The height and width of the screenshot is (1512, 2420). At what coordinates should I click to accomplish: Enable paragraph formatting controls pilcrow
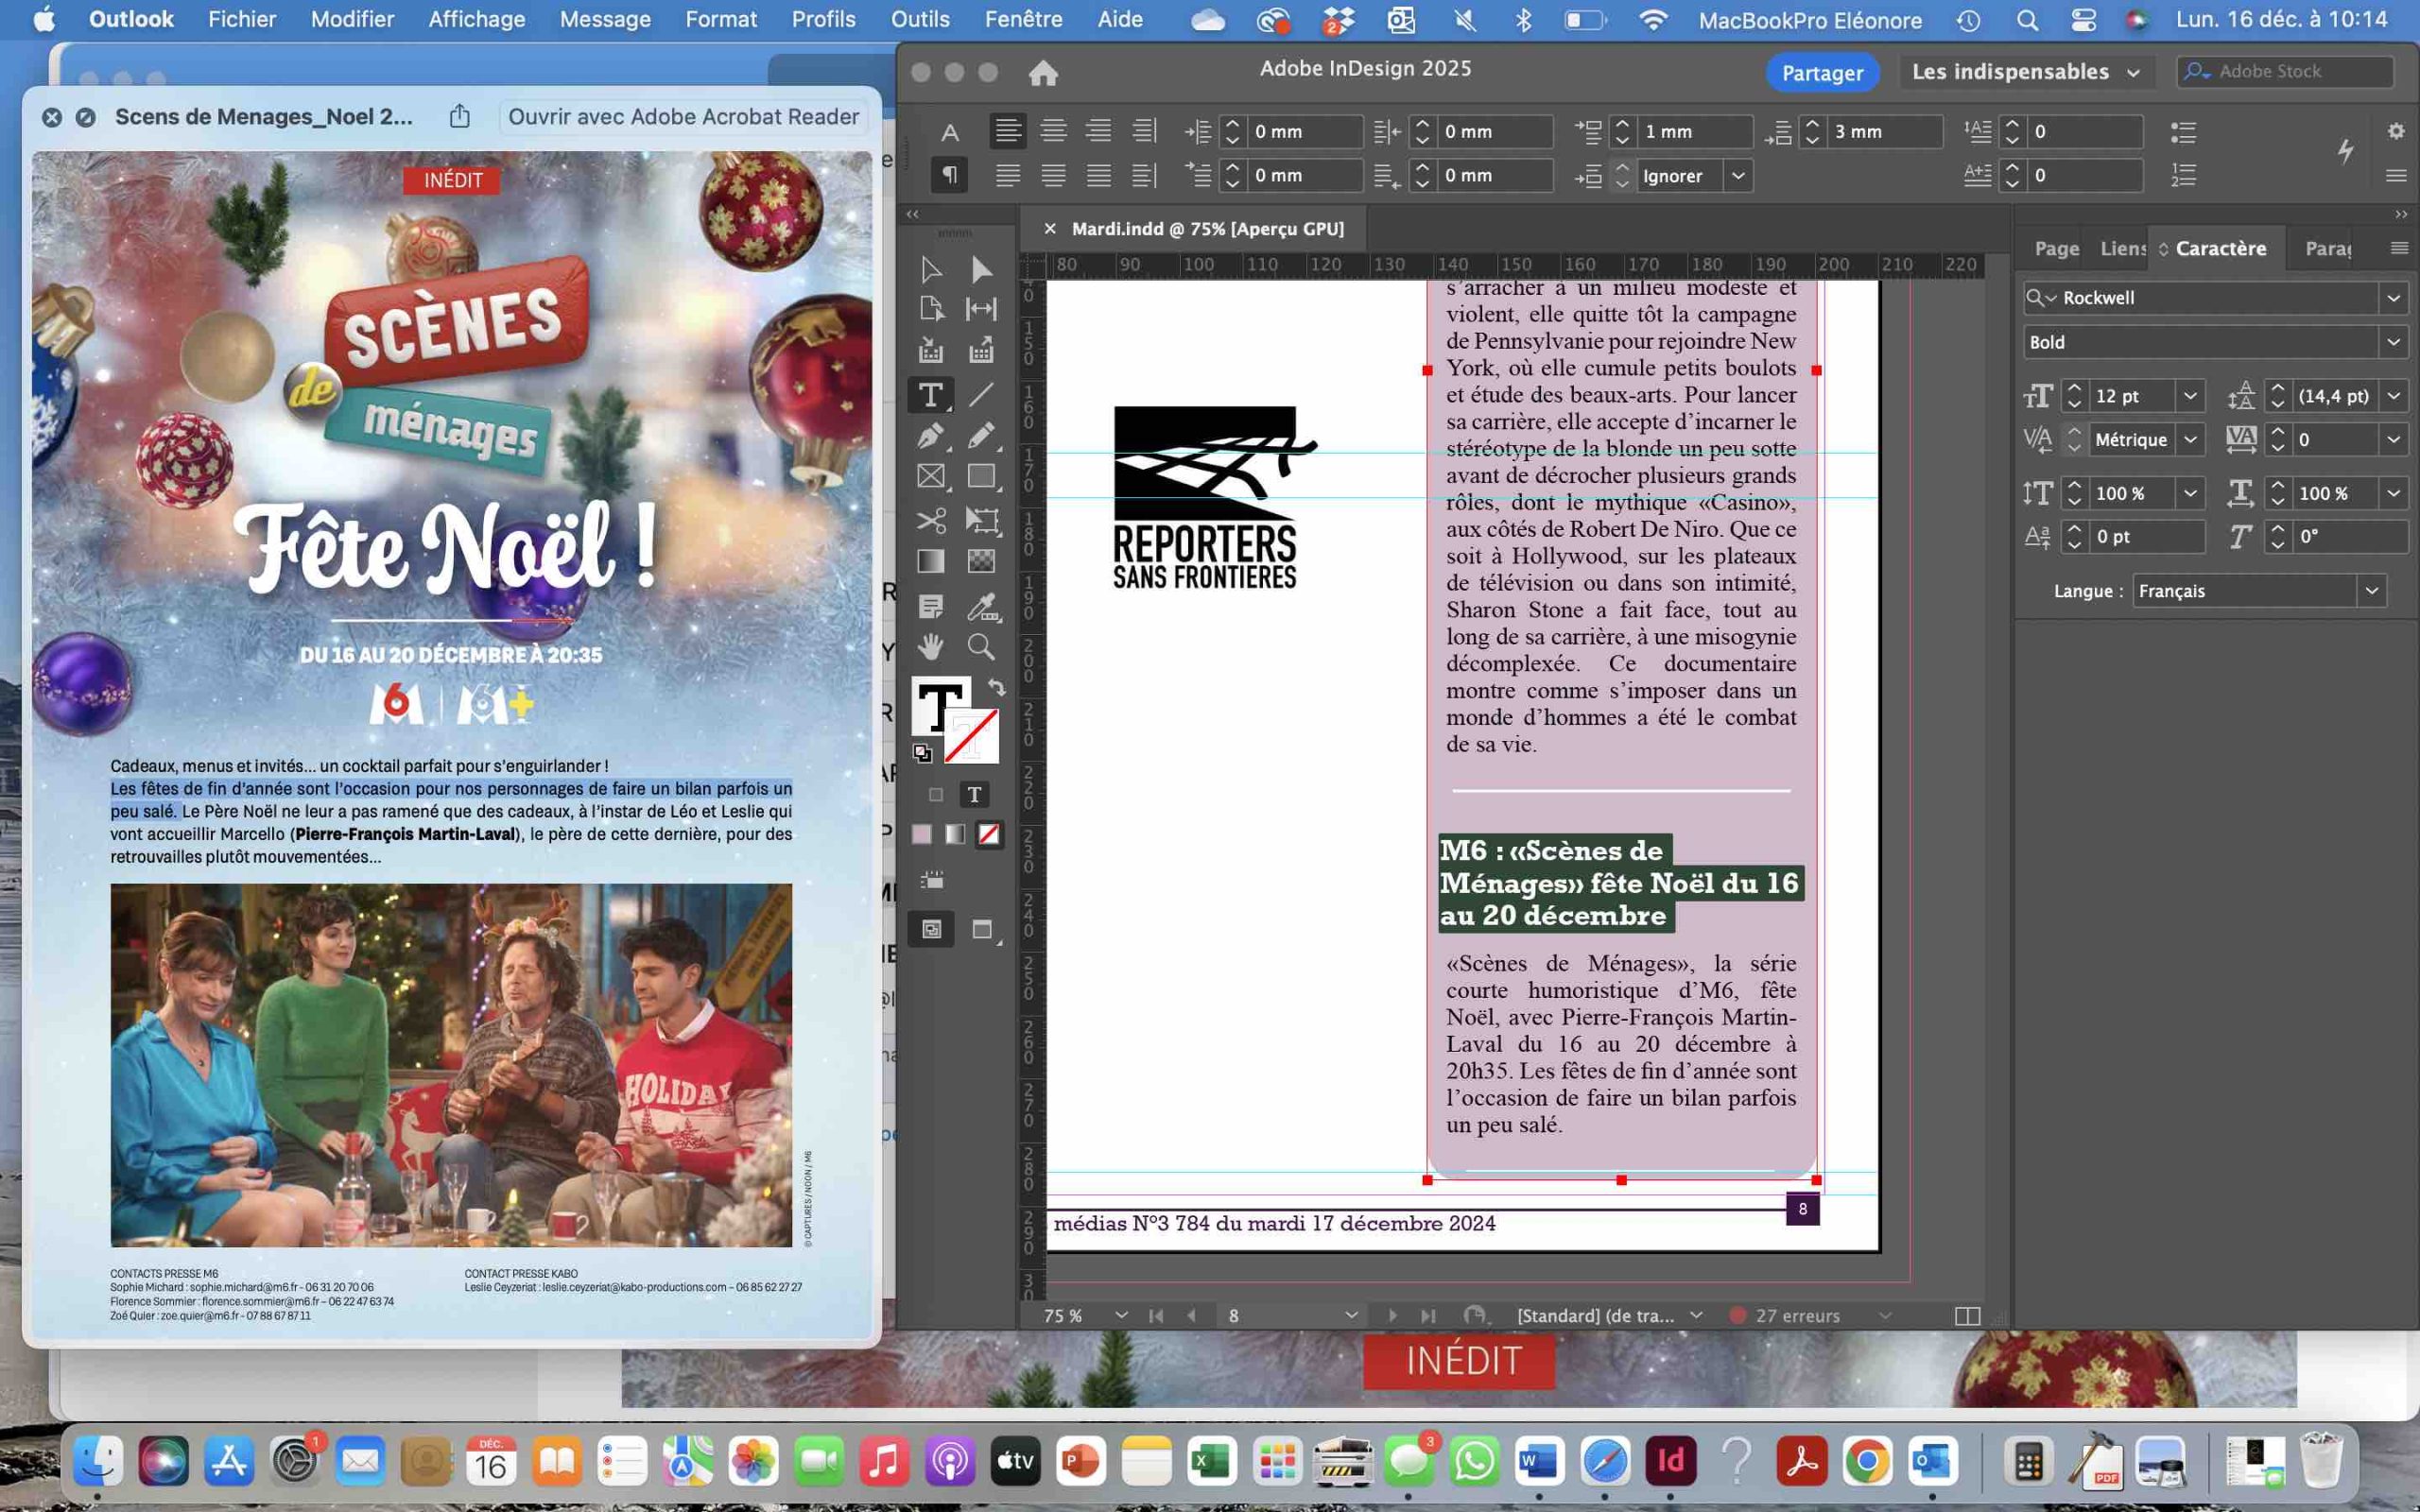click(949, 176)
